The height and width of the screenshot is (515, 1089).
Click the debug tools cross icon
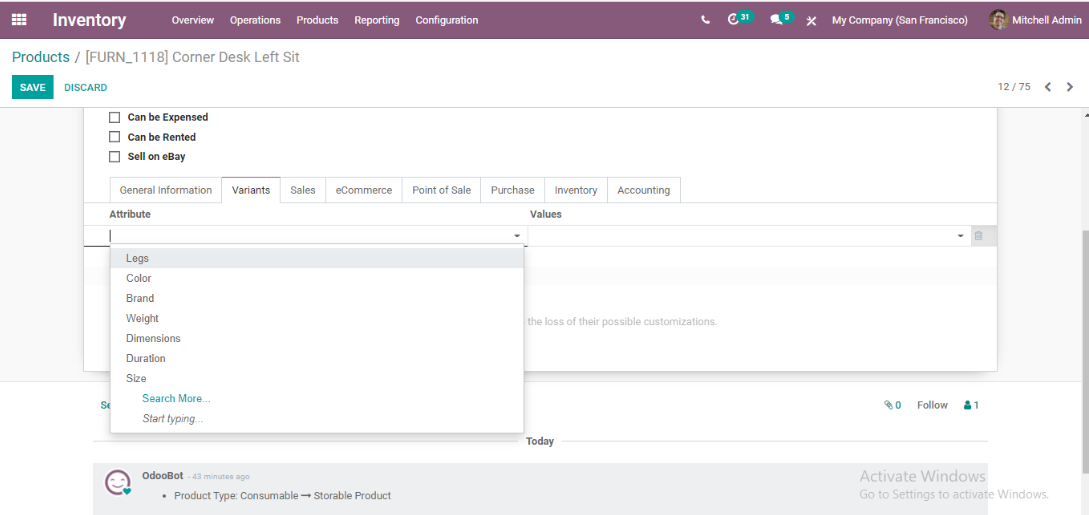811,21
